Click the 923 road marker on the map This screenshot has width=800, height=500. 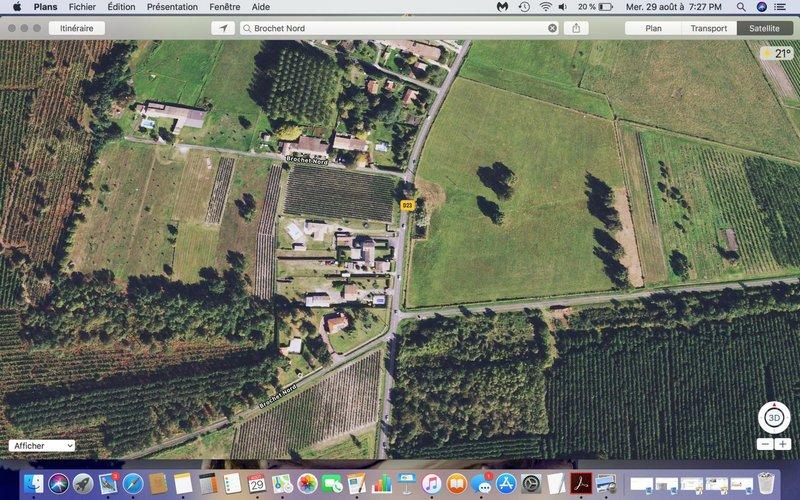[407, 205]
